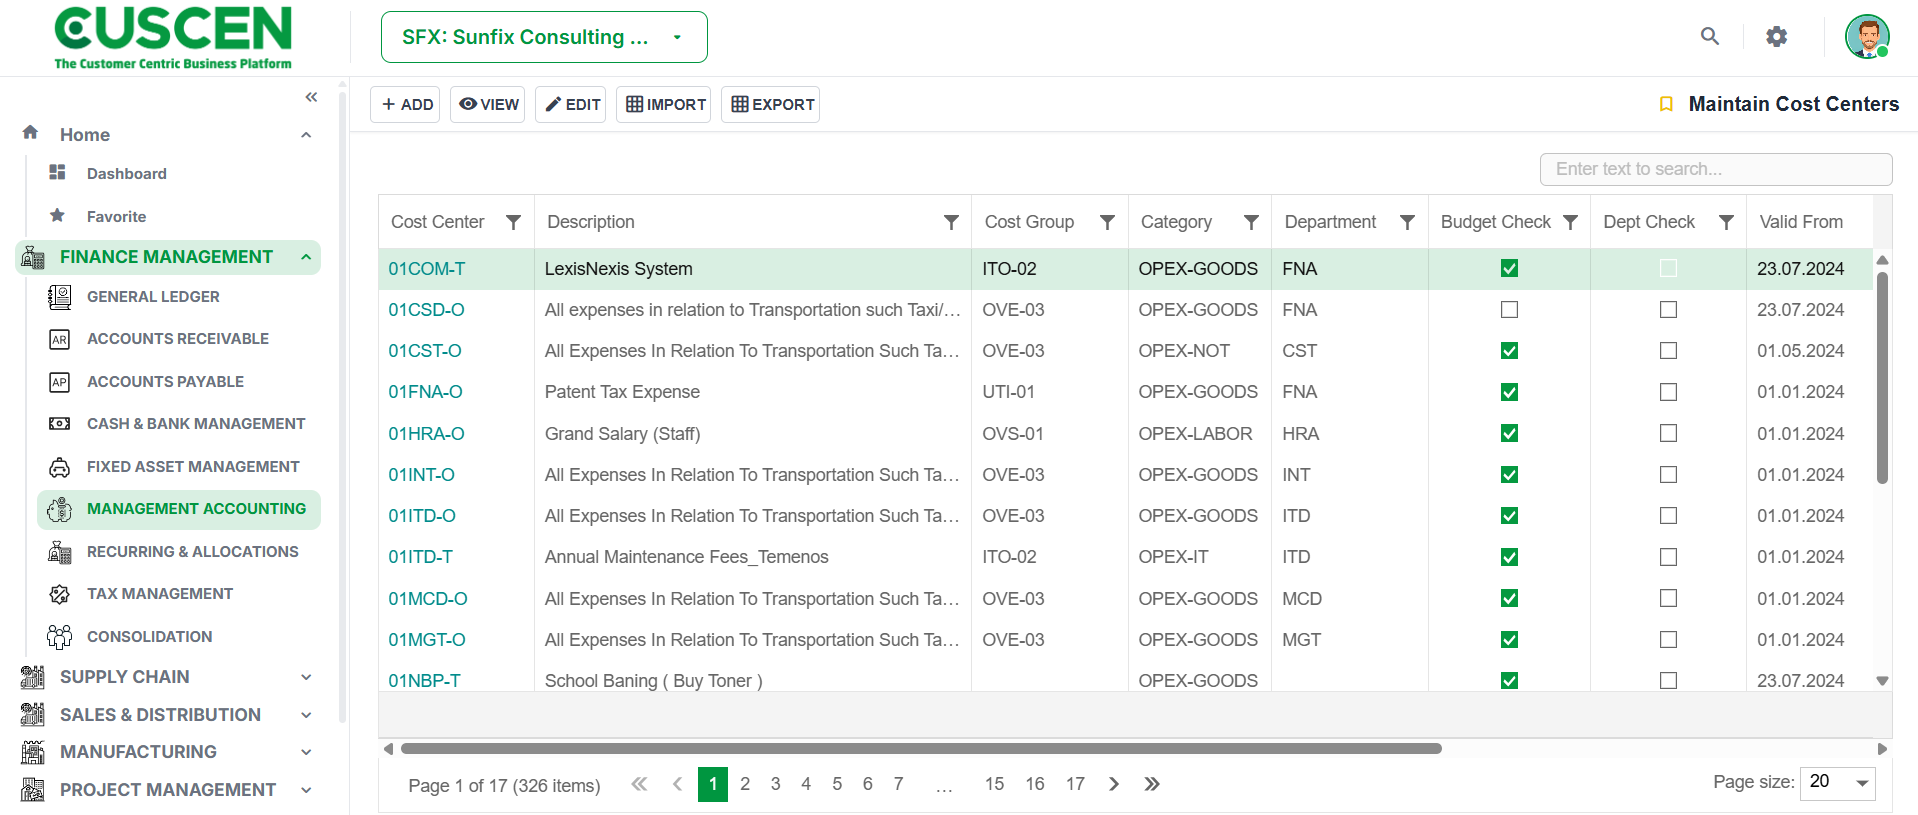Open the search magnifier icon in header
Viewport: 1918px width, 815px height.
pos(1710,37)
